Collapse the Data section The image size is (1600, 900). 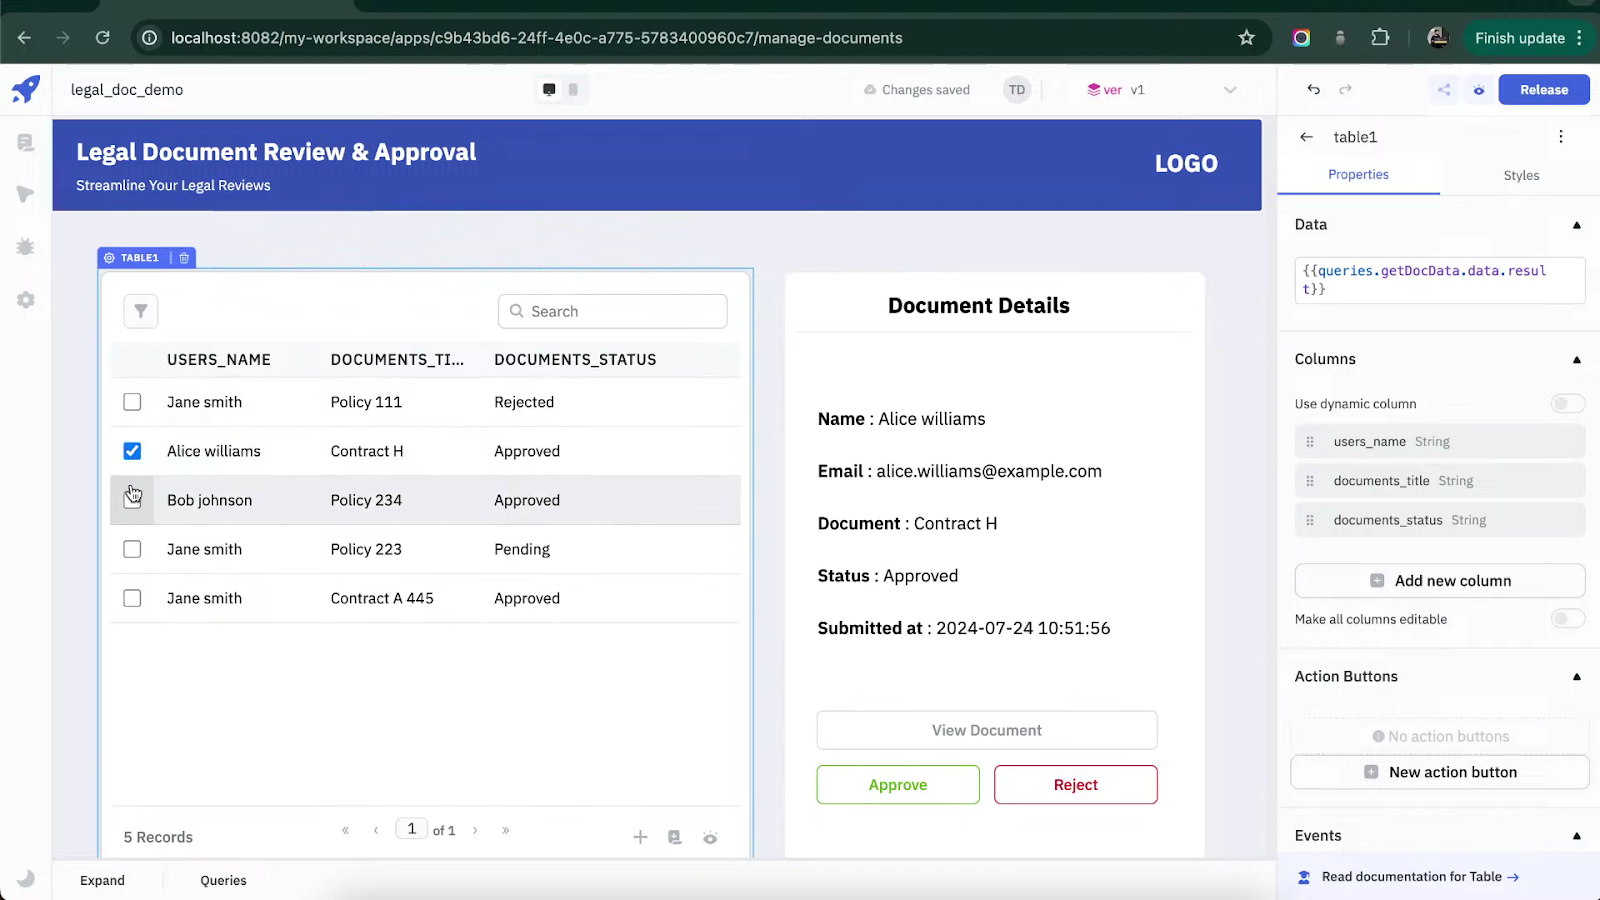(x=1577, y=225)
